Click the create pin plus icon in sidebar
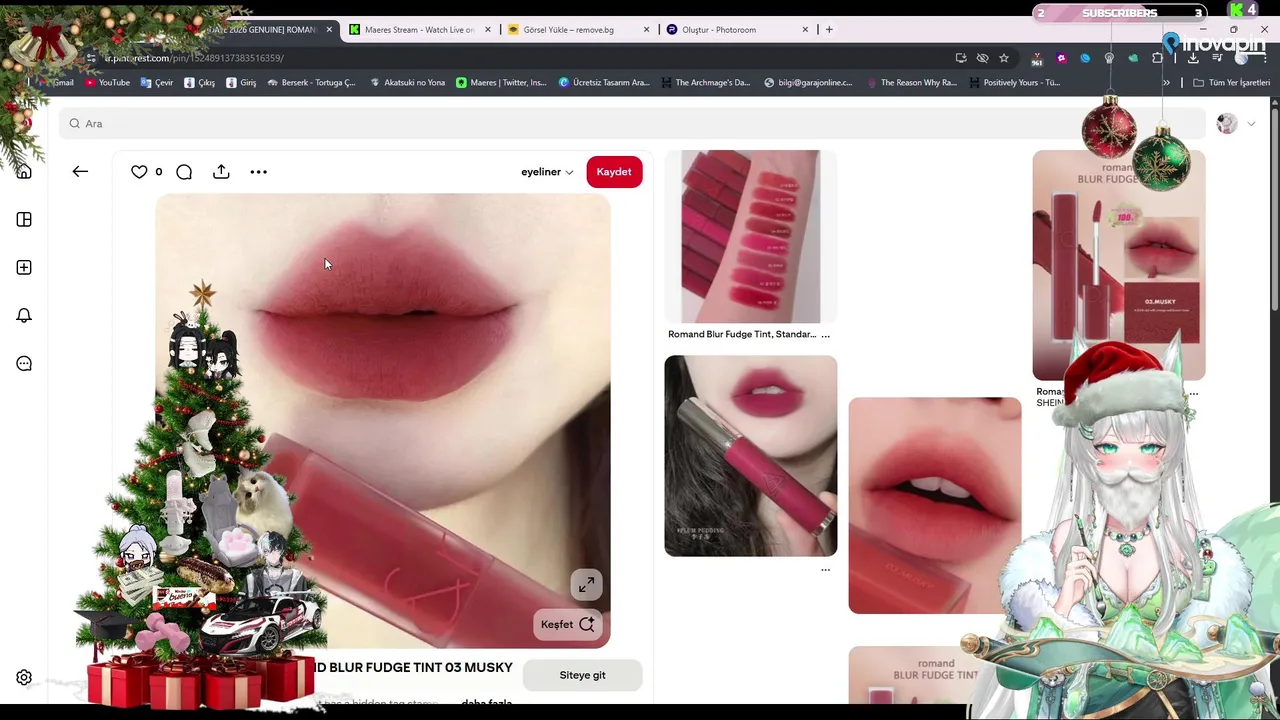The image size is (1280, 720). [24, 268]
